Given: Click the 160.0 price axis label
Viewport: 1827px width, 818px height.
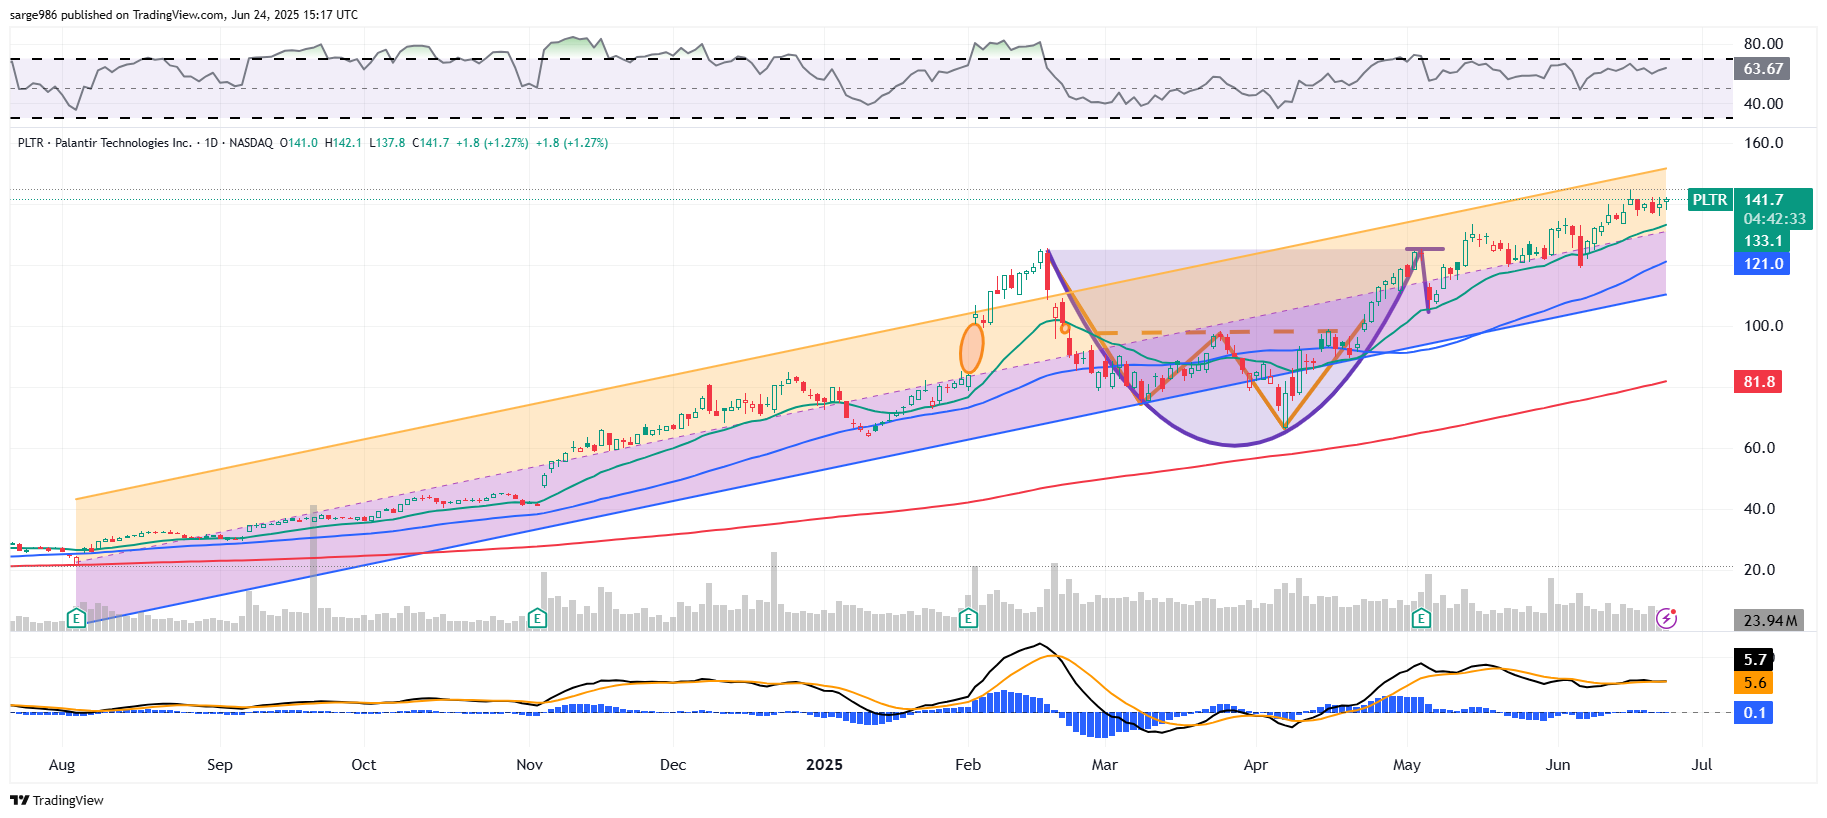Looking at the screenshot, I should pyautogui.click(x=1763, y=143).
